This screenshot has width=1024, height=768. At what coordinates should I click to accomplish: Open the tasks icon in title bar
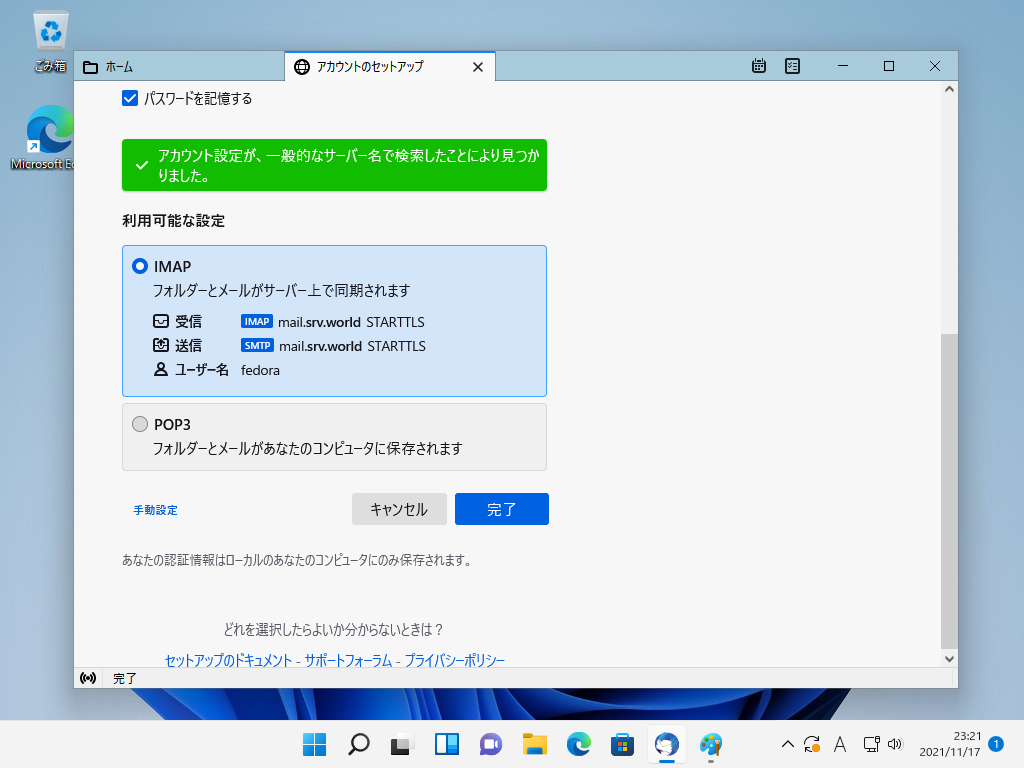tap(792, 66)
